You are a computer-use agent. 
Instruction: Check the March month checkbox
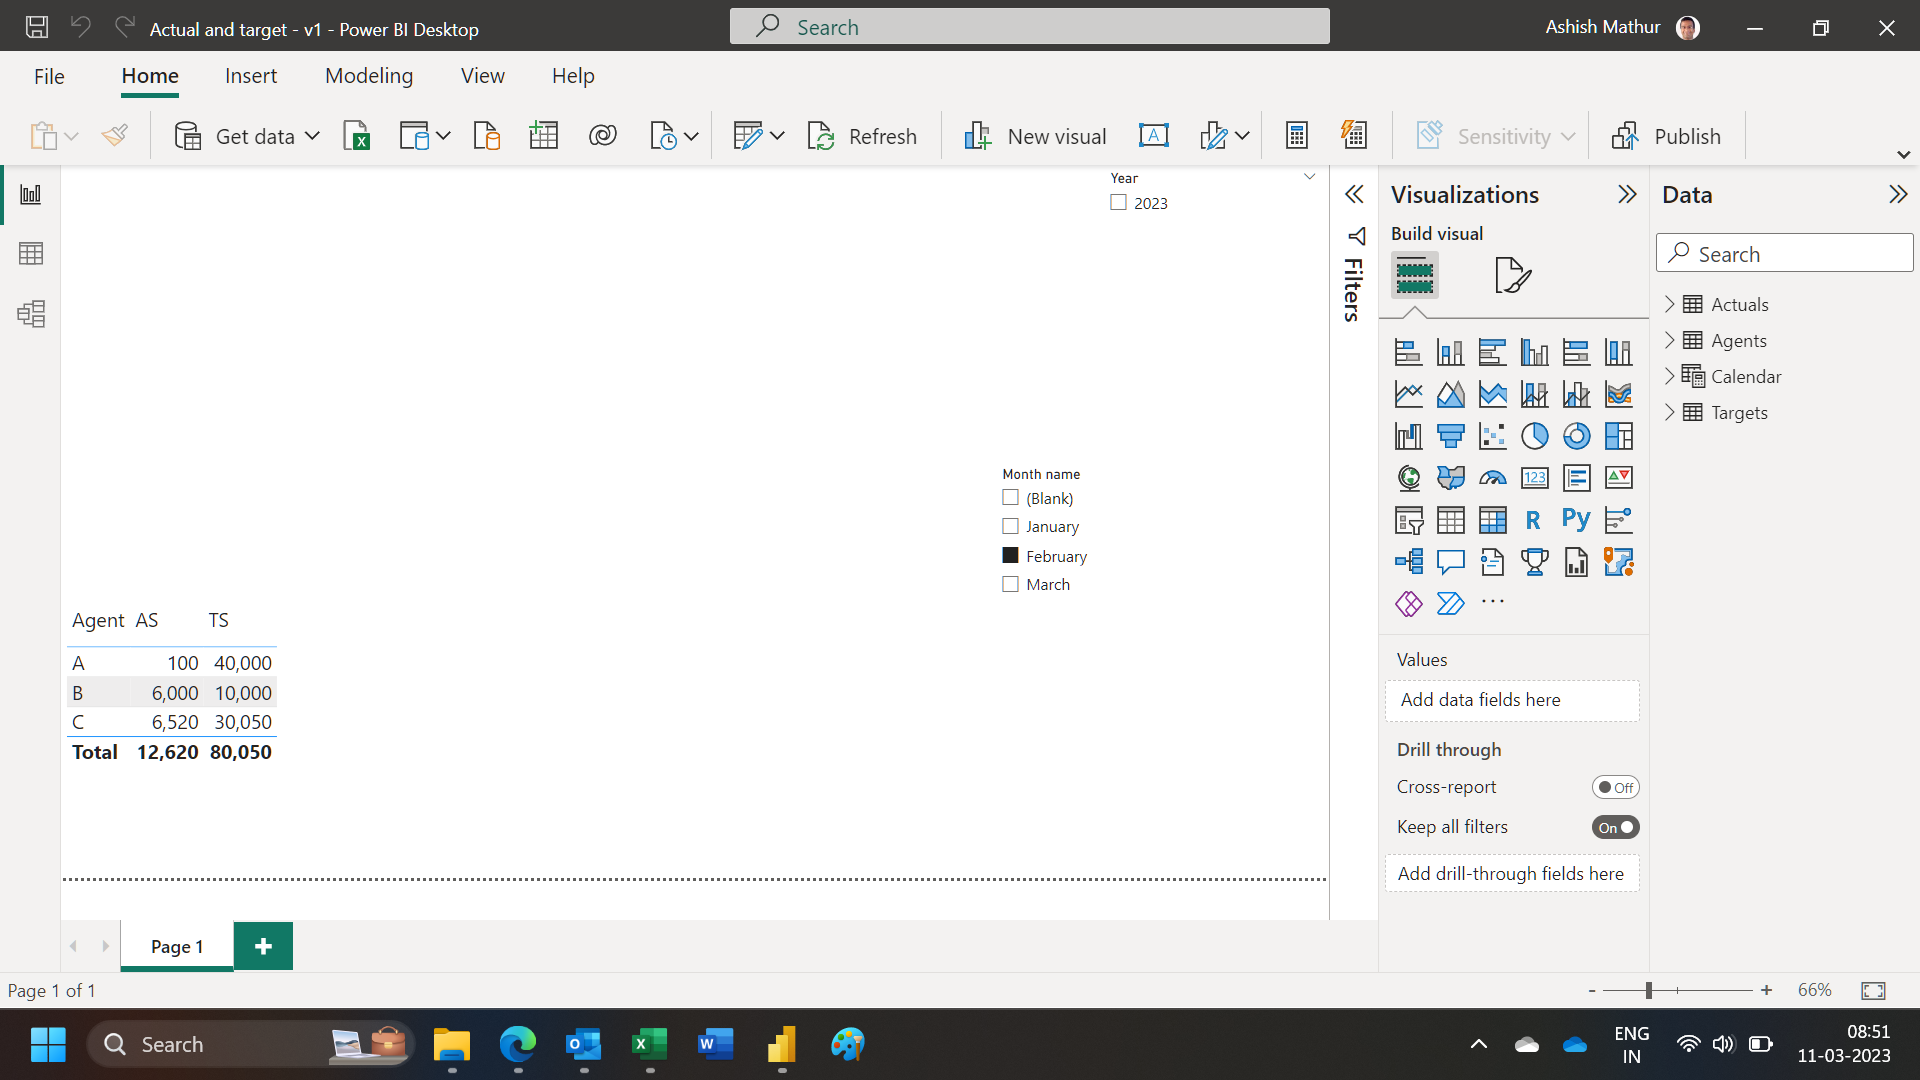pyautogui.click(x=1010, y=584)
